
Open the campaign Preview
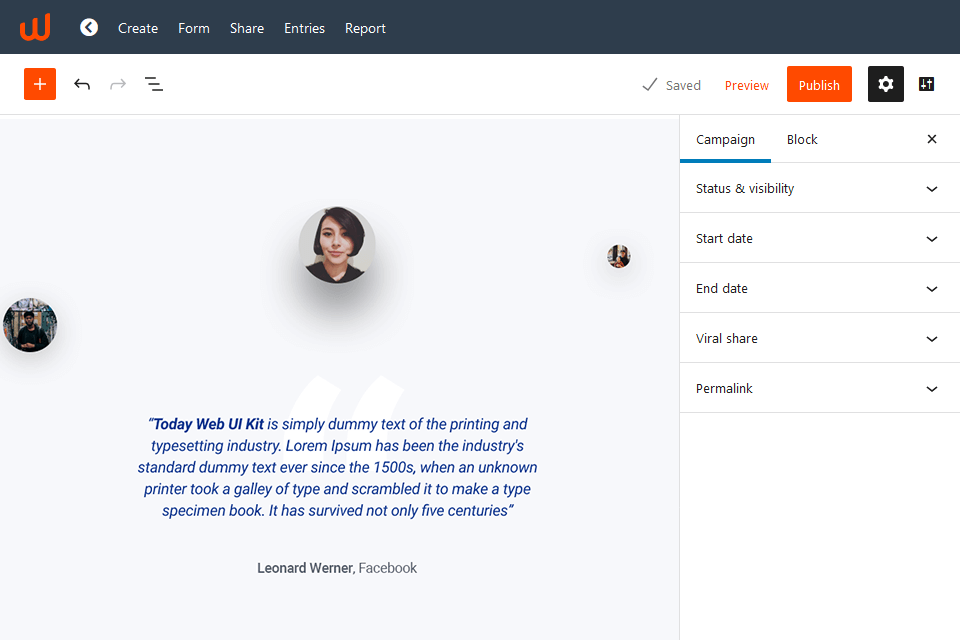point(746,85)
